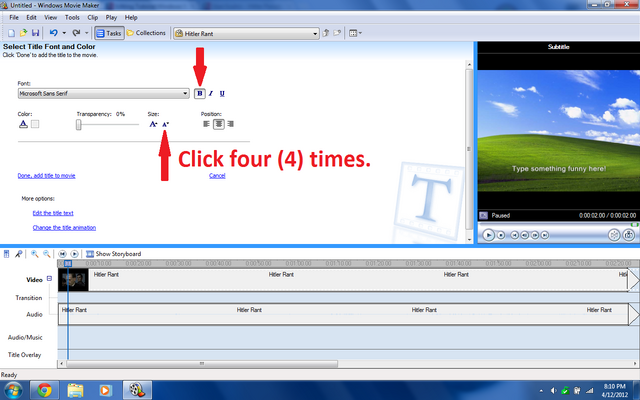Toggle bold title text
Image resolution: width=640 pixels, height=400 pixels.
[x=200, y=93]
